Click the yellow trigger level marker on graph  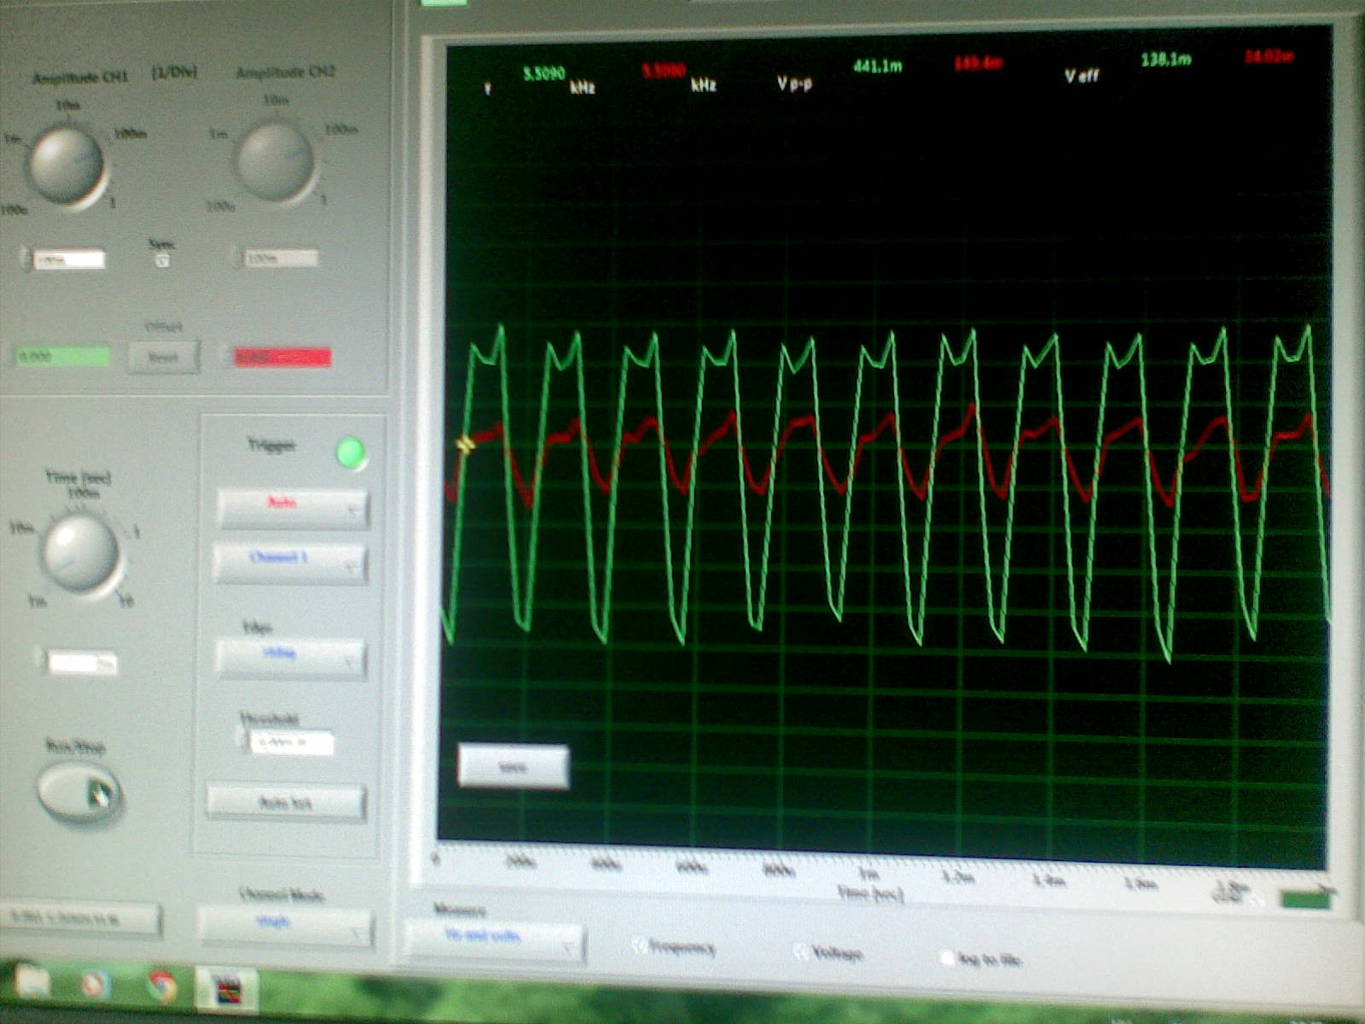(x=465, y=444)
